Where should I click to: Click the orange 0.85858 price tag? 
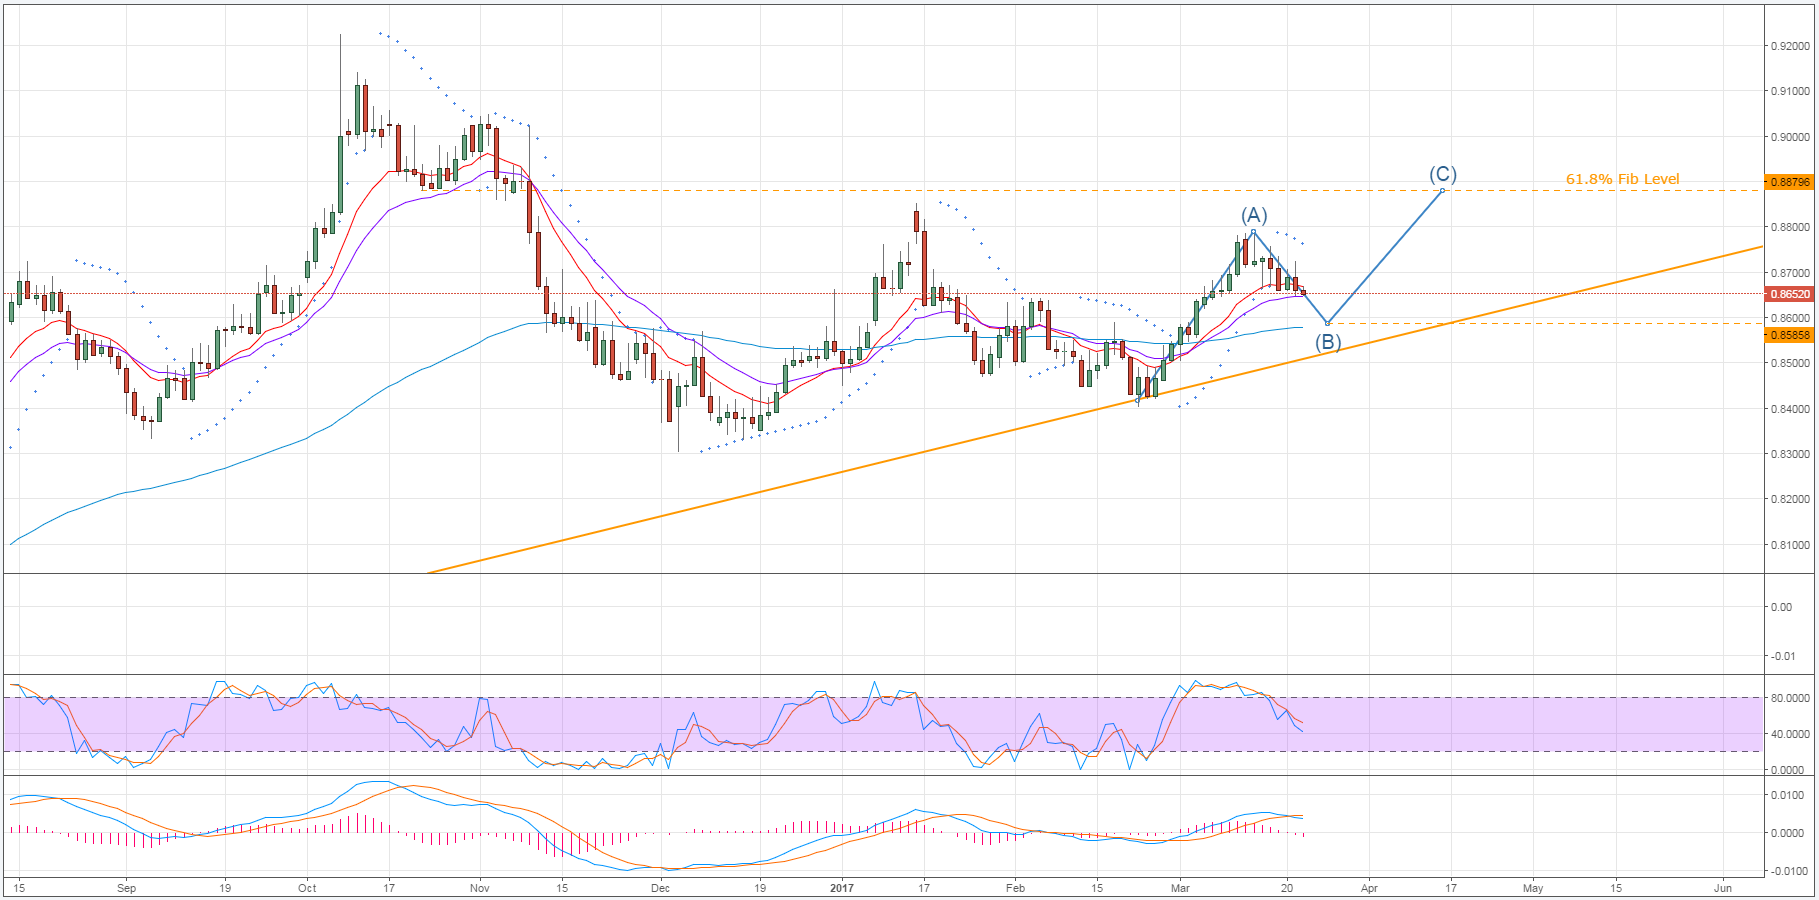click(1790, 335)
